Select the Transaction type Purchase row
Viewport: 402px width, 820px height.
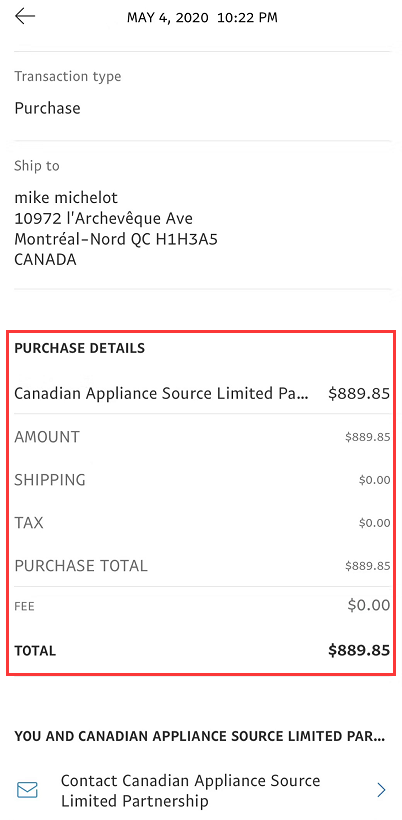201,96
